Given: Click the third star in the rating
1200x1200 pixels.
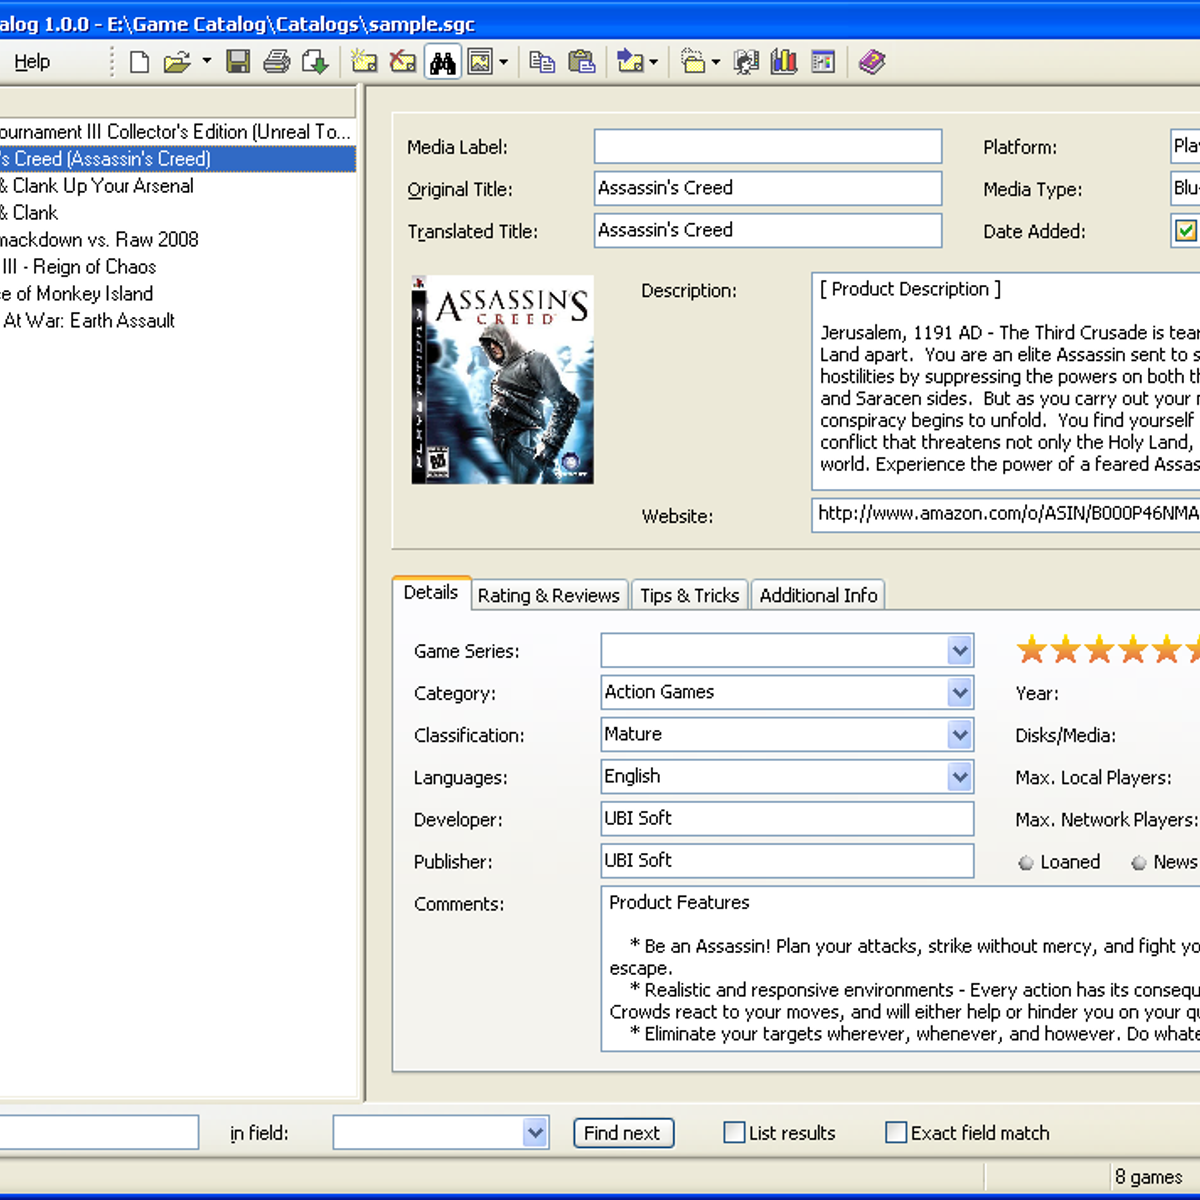Looking at the screenshot, I should pyautogui.click(x=1099, y=650).
